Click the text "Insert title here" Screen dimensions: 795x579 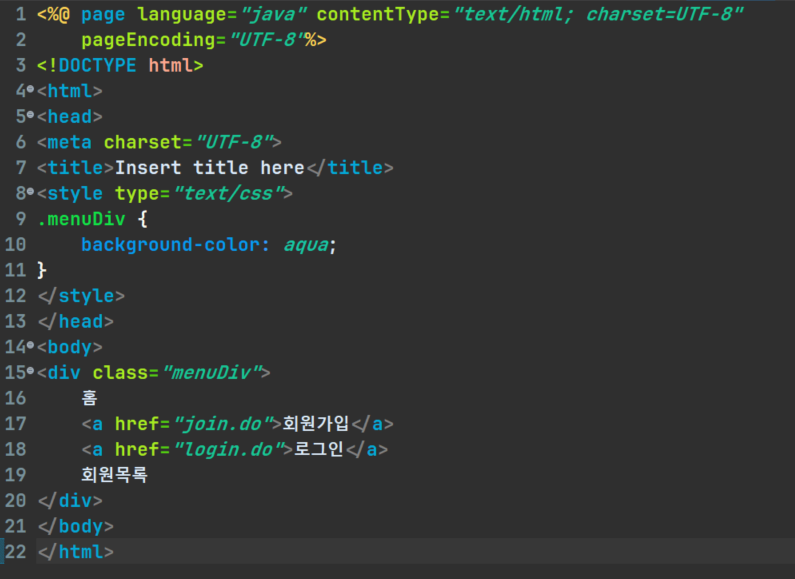pyautogui.click(x=209, y=167)
